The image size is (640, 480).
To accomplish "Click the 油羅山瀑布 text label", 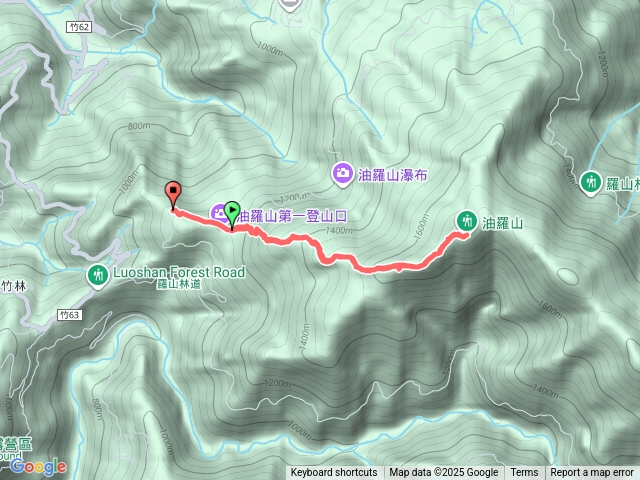I will pyautogui.click(x=393, y=176).
